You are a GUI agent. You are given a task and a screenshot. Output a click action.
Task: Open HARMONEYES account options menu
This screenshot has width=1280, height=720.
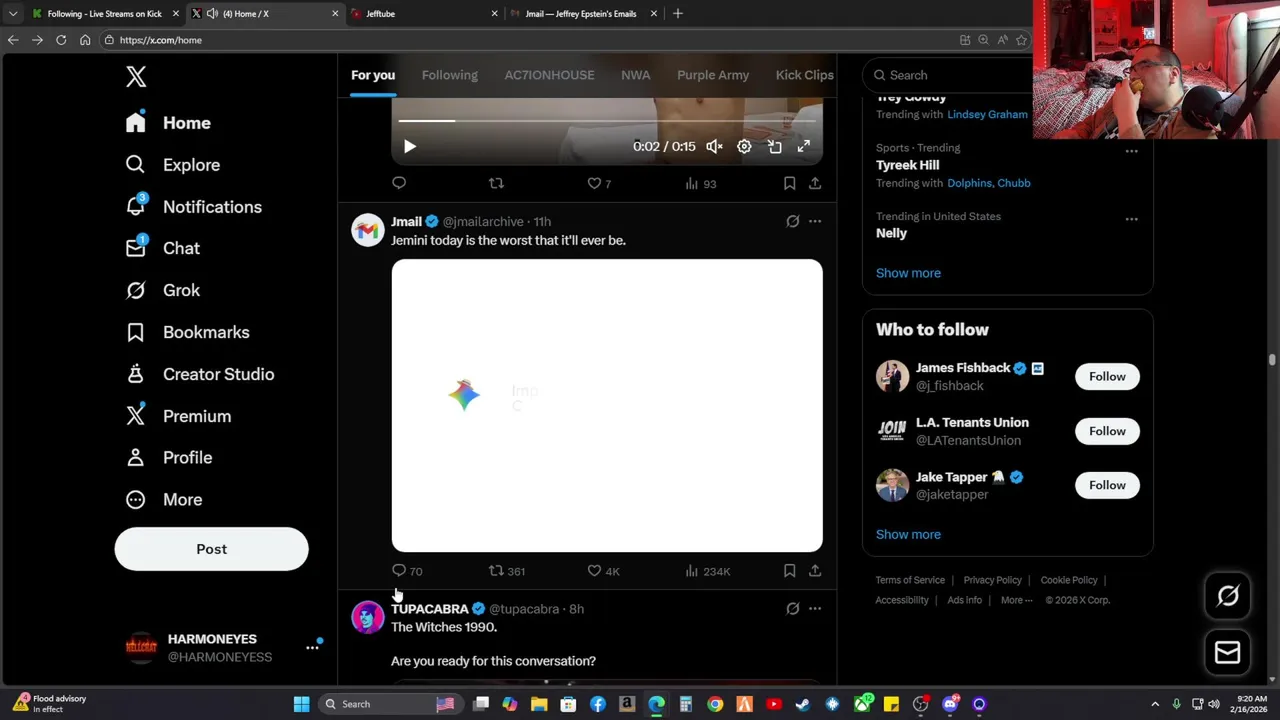tap(312, 648)
